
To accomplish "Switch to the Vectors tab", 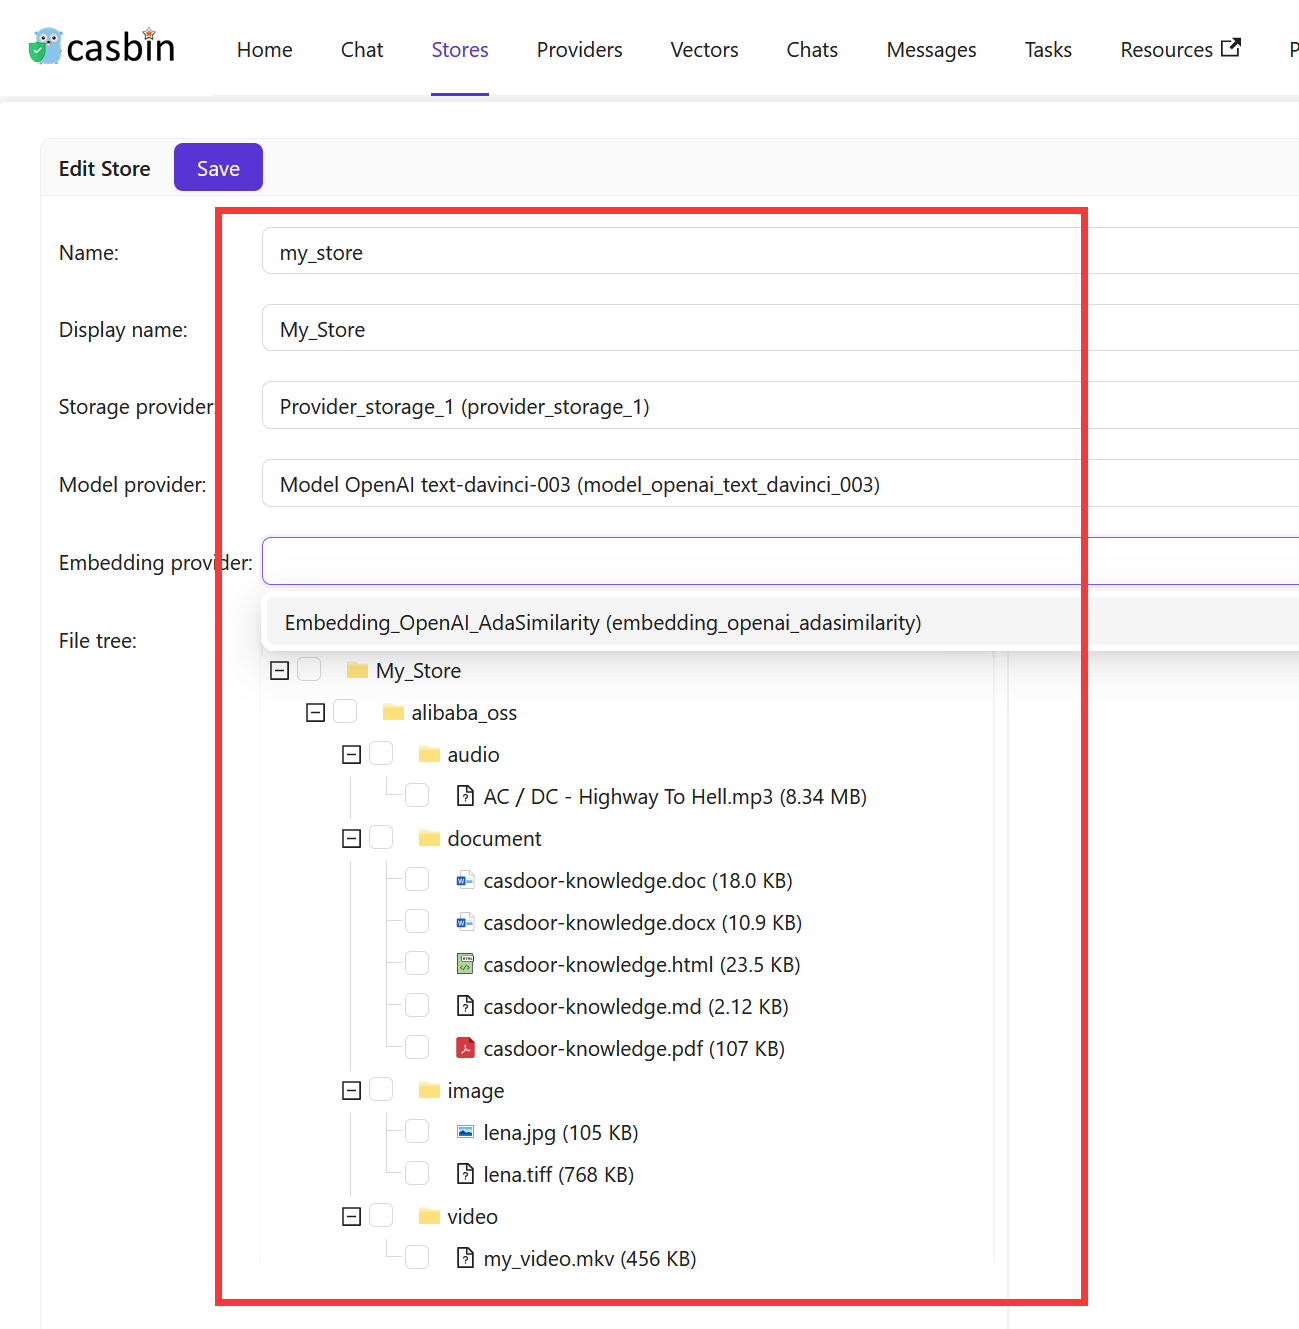I will (704, 49).
